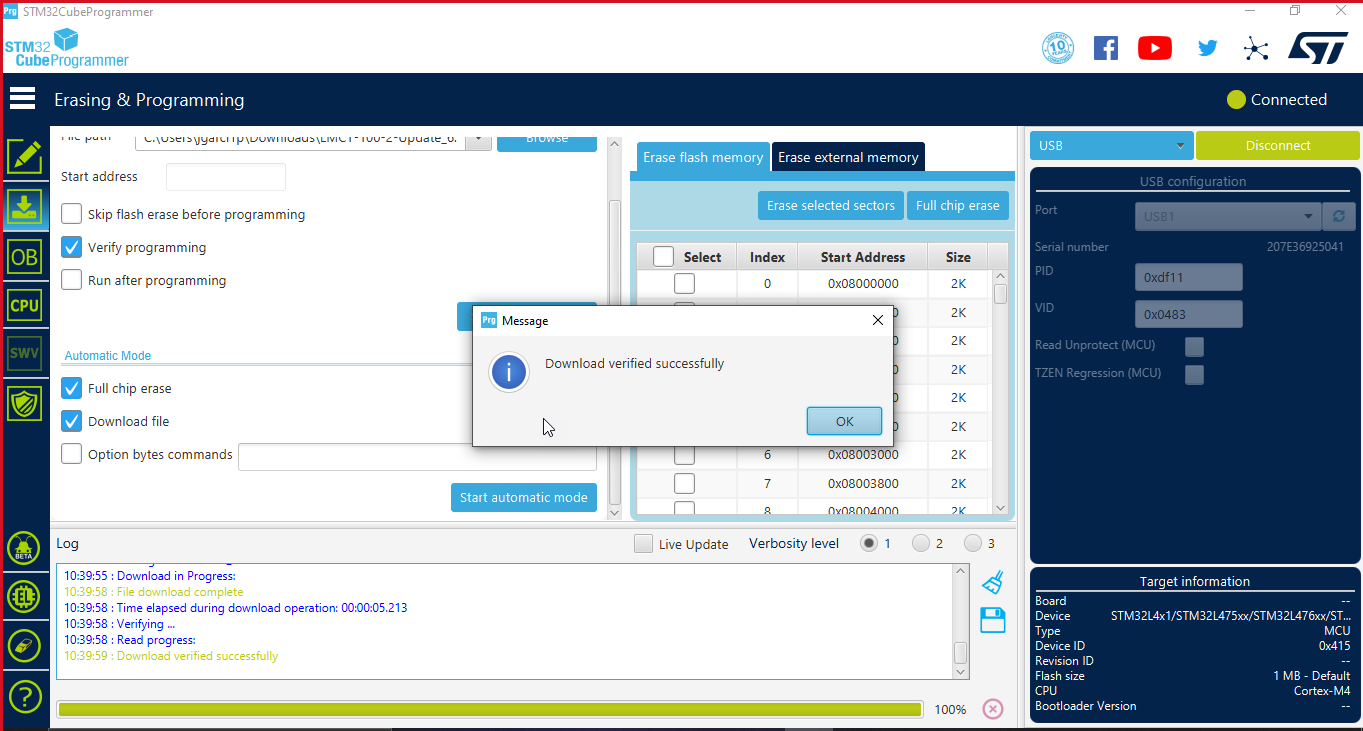This screenshot has height=731, width=1363.
Task: Click the memory edit pencil icon
Action: click(x=24, y=157)
